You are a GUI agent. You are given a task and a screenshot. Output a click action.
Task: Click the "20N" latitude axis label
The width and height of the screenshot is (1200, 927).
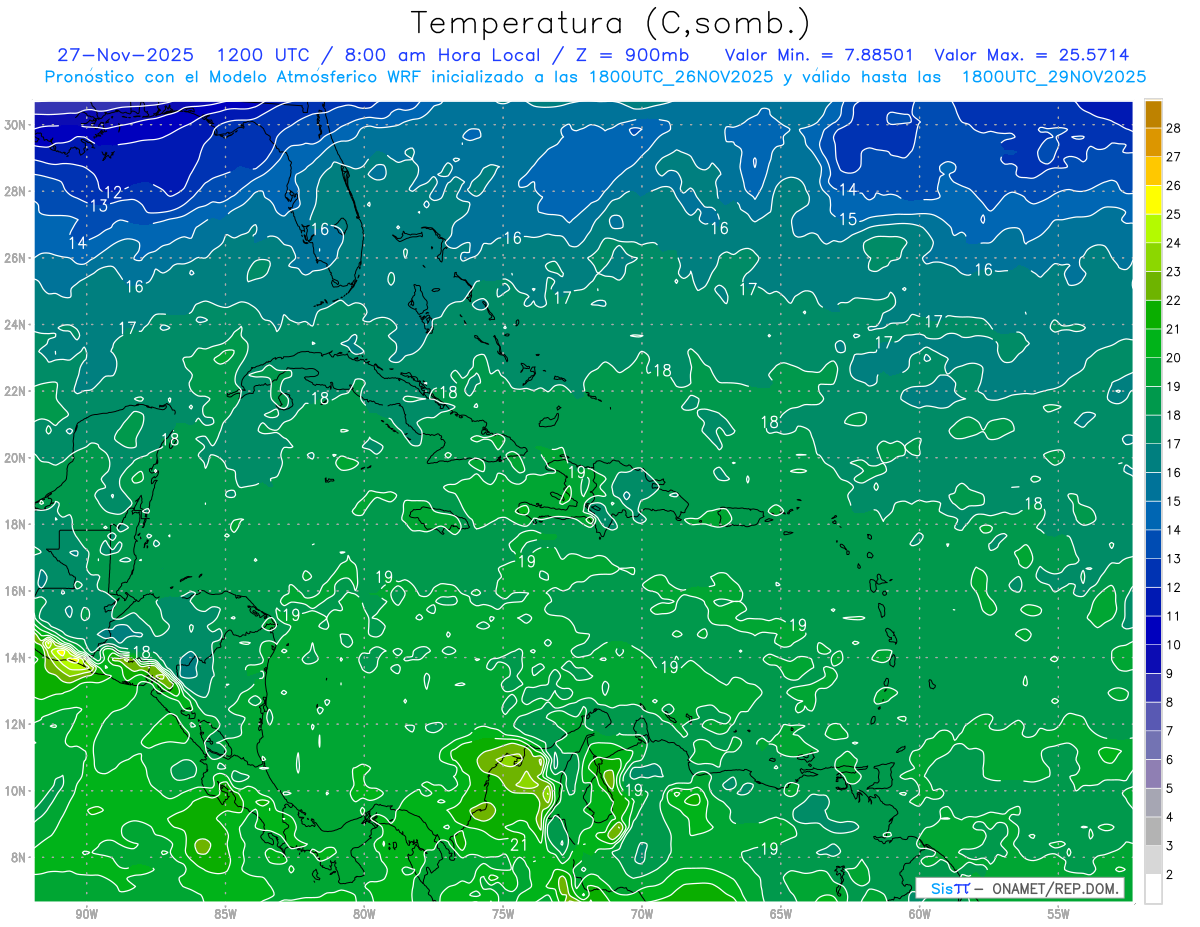pyautogui.click(x=17, y=458)
